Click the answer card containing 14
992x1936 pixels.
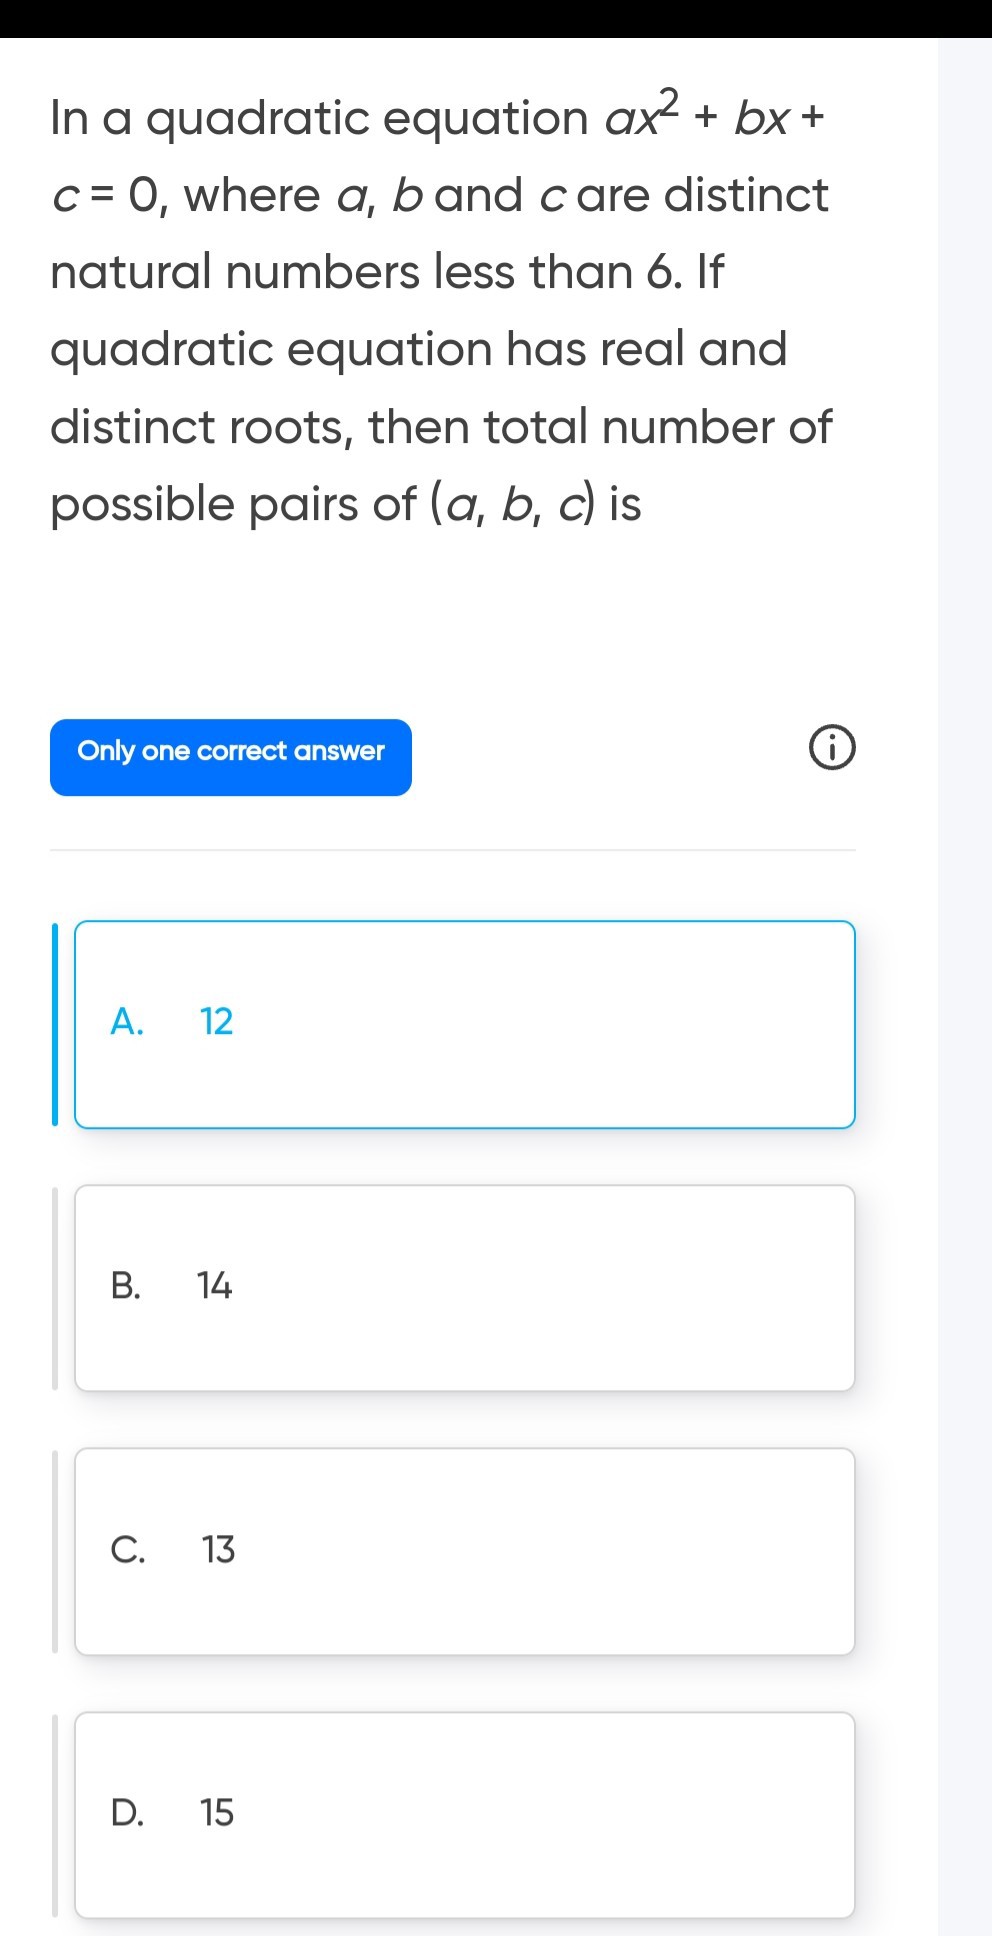pos(465,1287)
